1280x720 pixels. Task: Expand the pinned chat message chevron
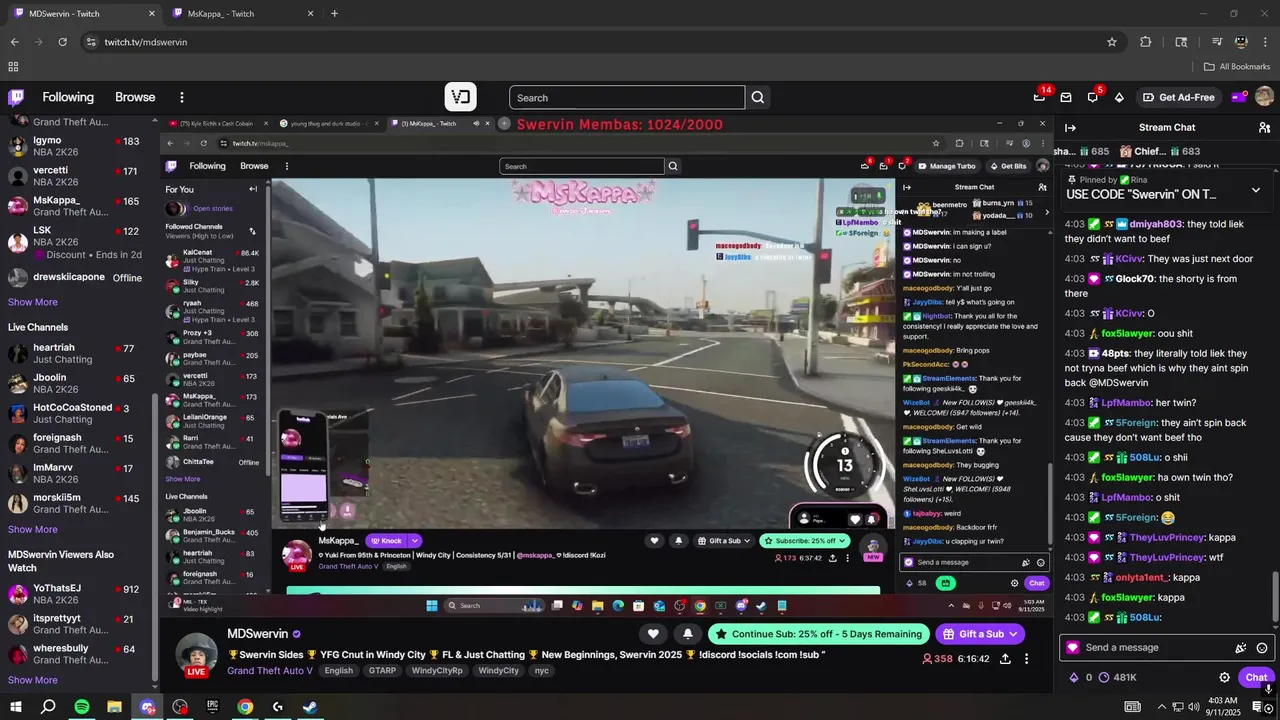[1256, 190]
